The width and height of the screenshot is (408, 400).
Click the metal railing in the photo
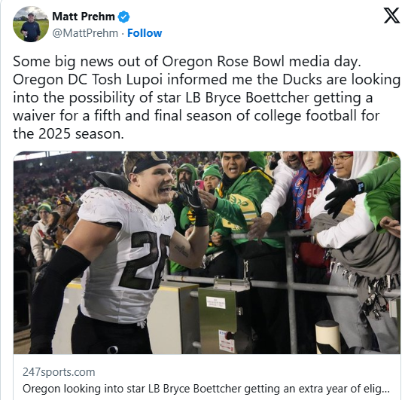coord(283,267)
